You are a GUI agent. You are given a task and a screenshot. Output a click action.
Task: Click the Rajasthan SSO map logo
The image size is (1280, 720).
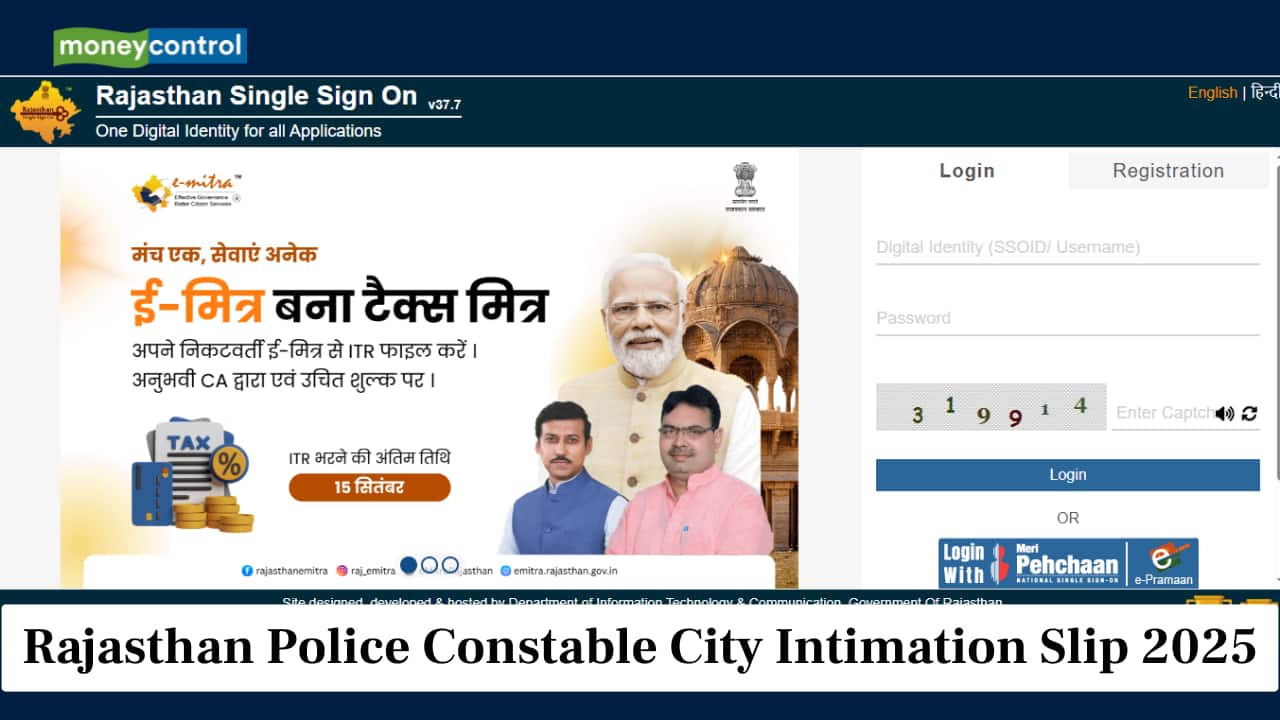[x=46, y=112]
